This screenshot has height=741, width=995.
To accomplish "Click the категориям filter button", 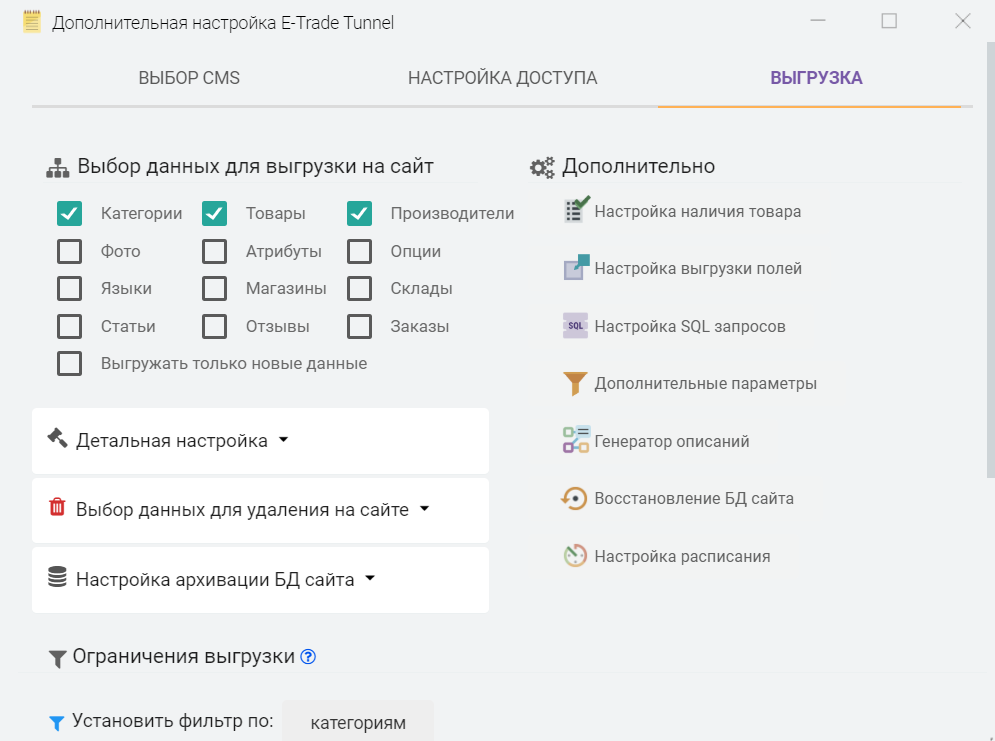I will tap(358, 722).
